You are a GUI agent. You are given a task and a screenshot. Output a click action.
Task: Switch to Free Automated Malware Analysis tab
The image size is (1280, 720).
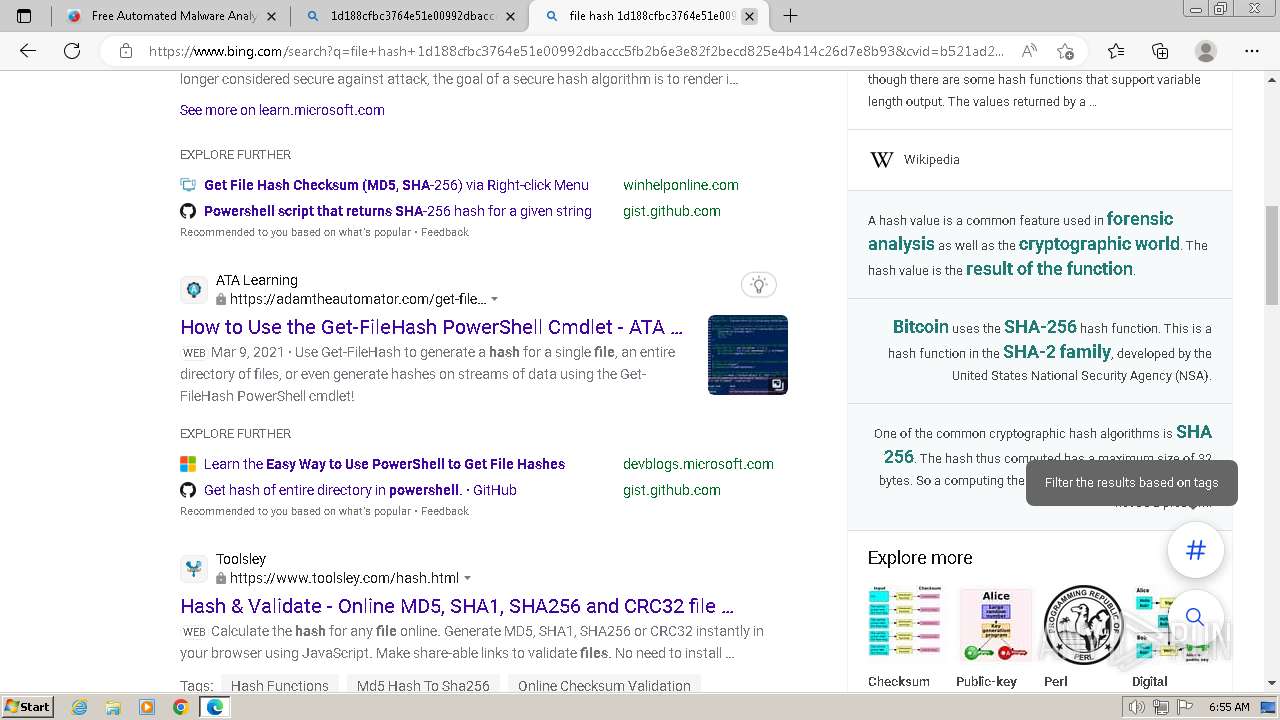click(x=171, y=16)
